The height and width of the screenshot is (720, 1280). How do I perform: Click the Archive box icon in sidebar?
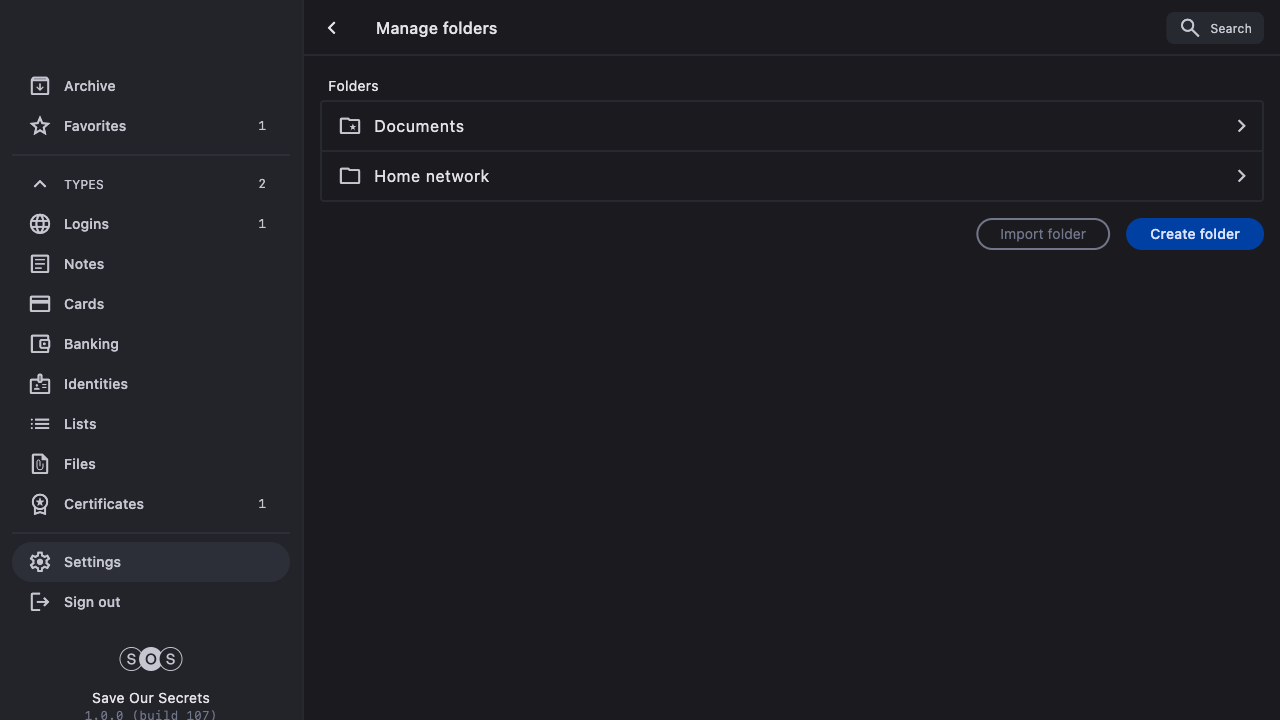pos(40,86)
